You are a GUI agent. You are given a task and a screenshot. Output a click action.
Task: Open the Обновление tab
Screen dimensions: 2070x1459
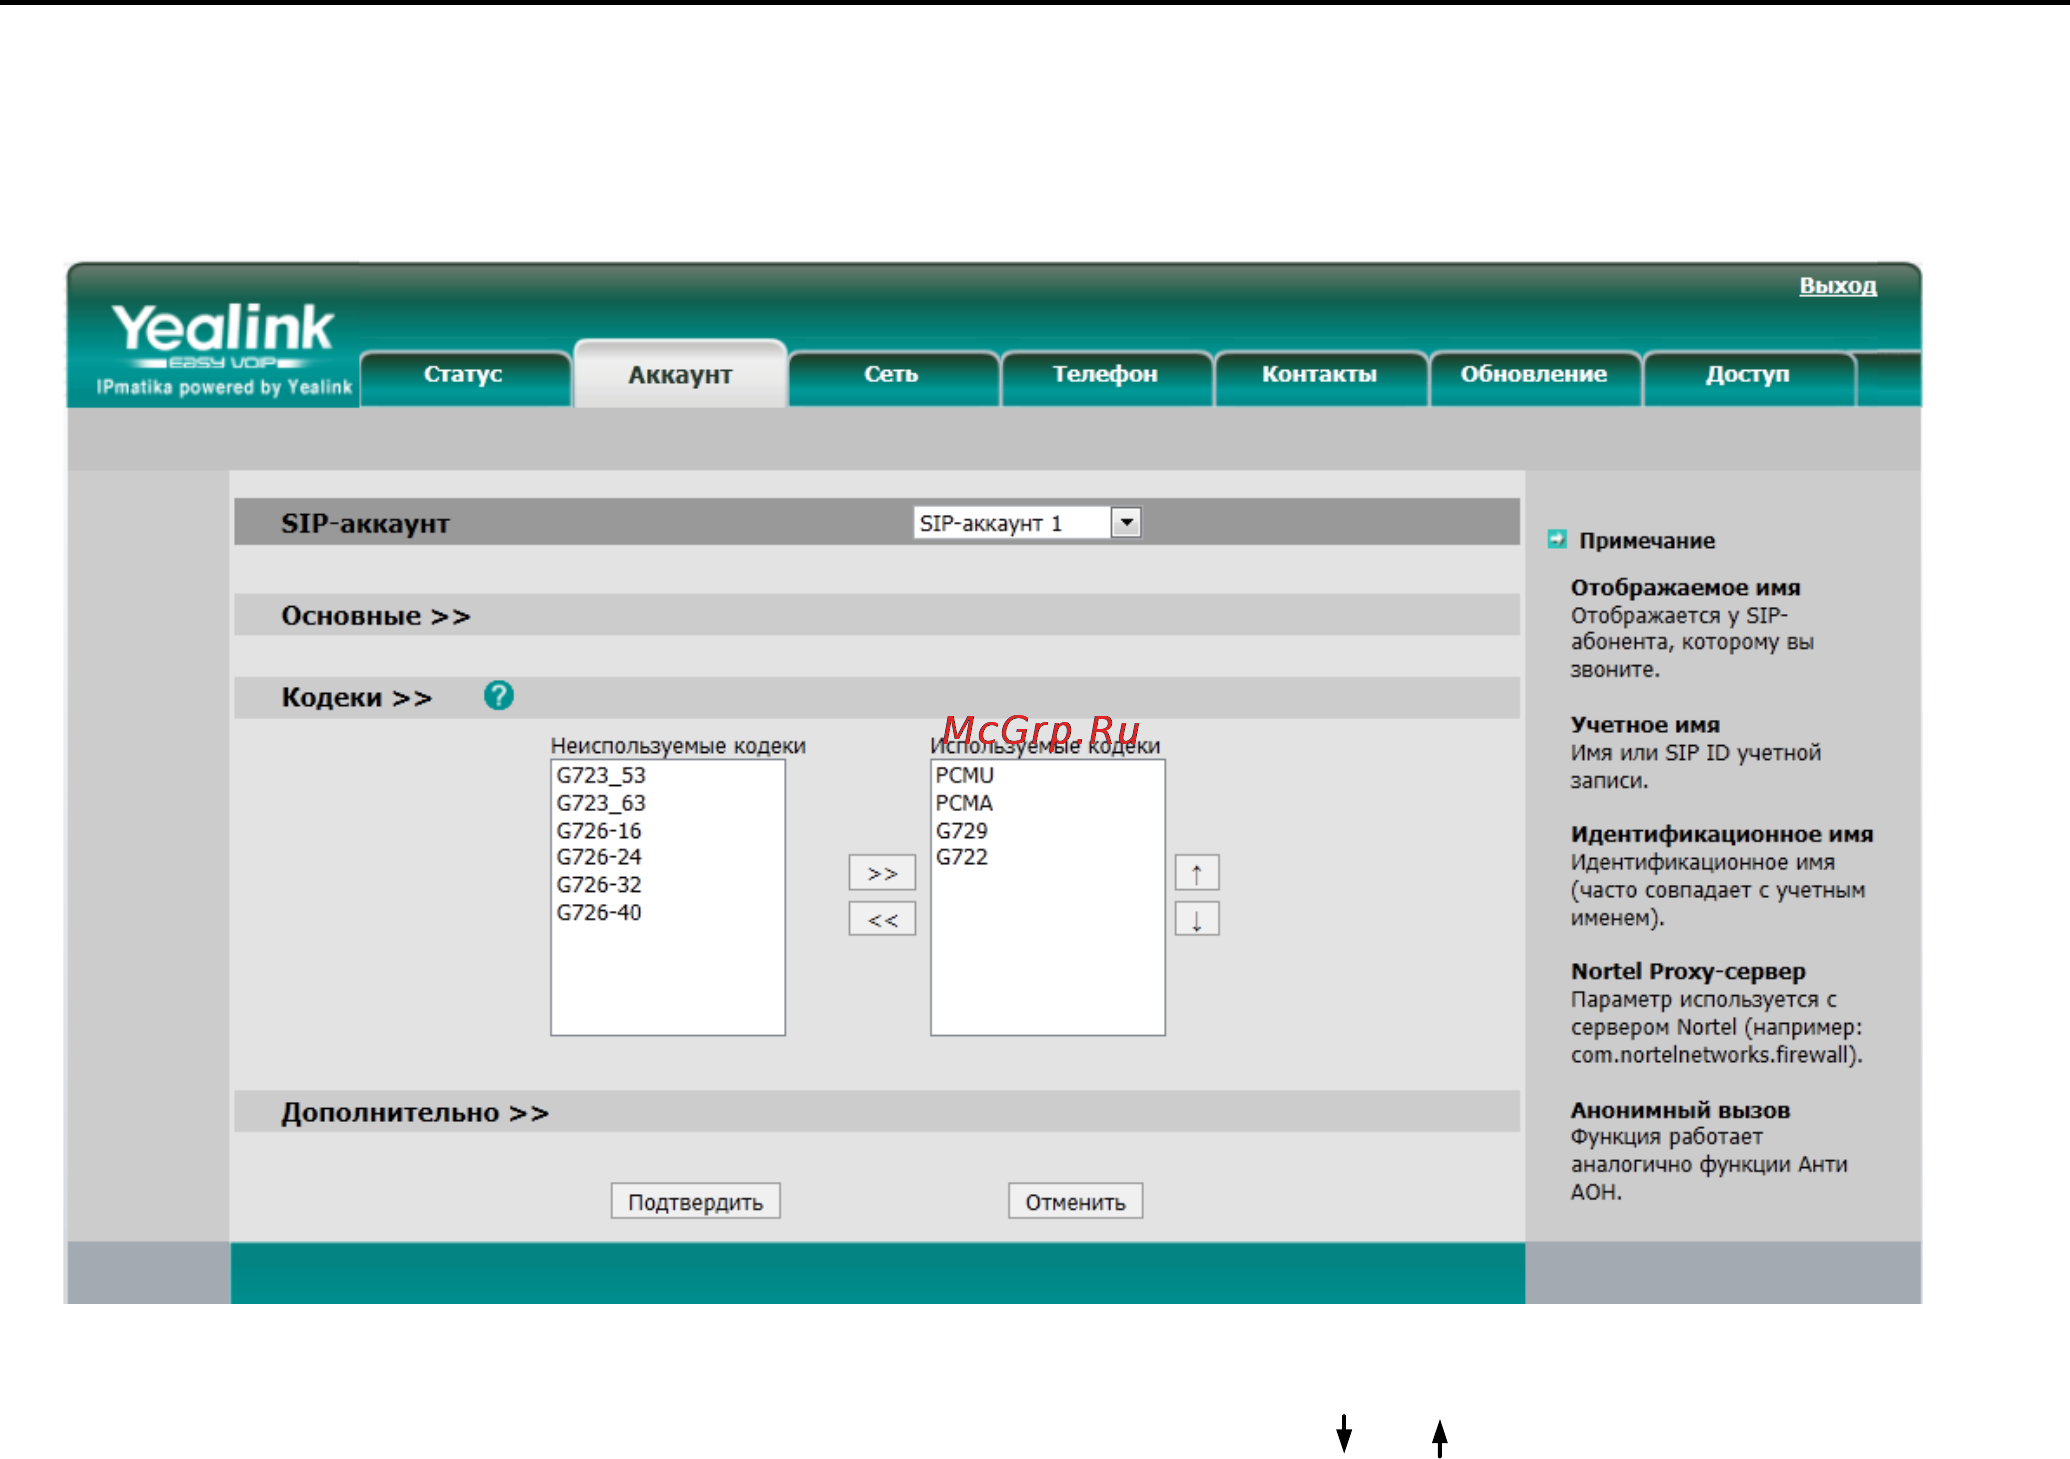pyautogui.click(x=1533, y=375)
